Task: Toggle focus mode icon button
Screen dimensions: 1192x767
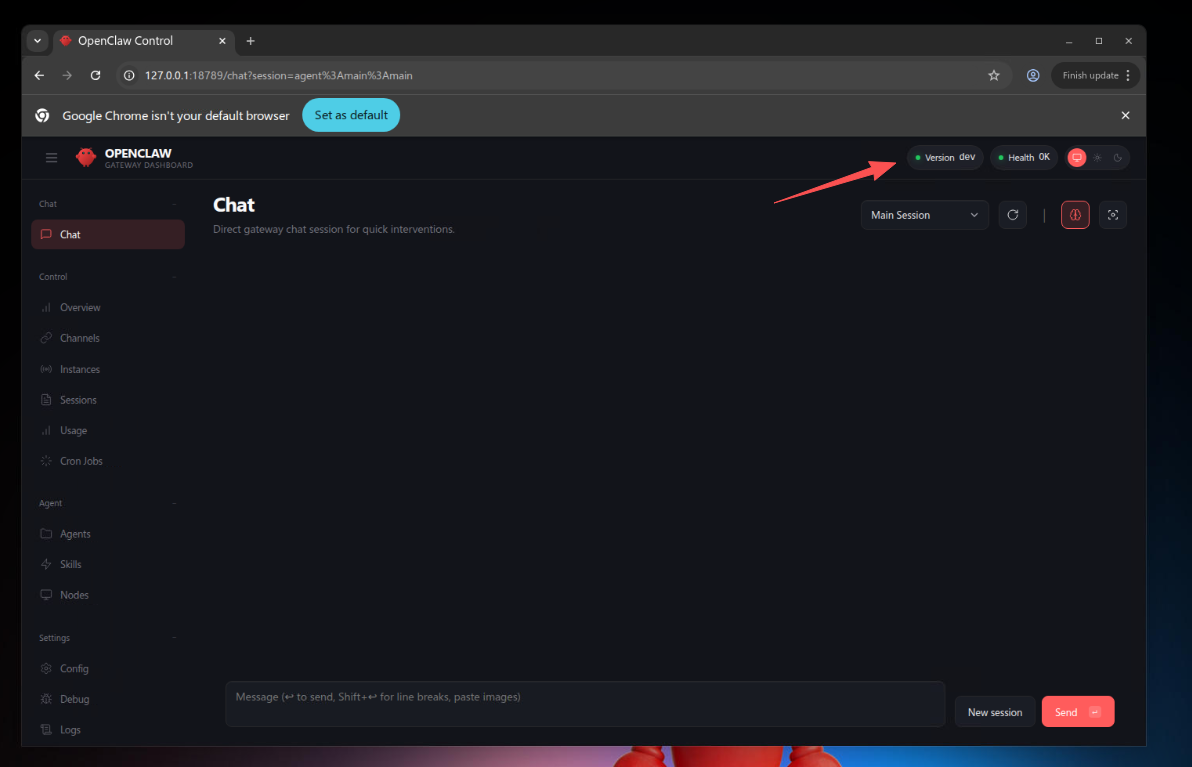Action: (1112, 215)
